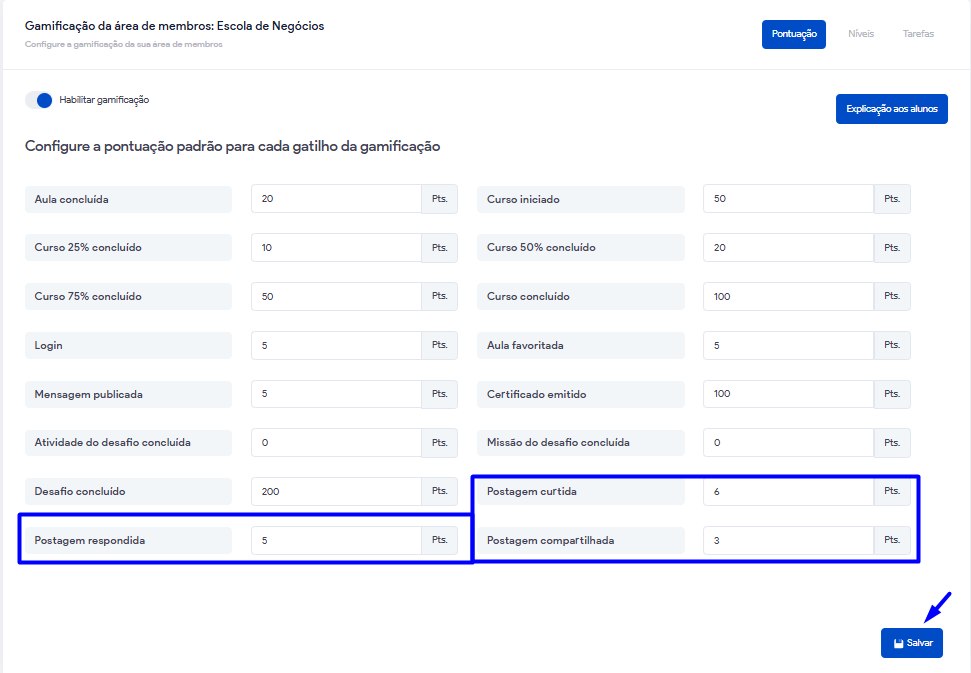This screenshot has width=971, height=673.
Task: Focus the Aula favoritada points field
Action: click(787, 346)
